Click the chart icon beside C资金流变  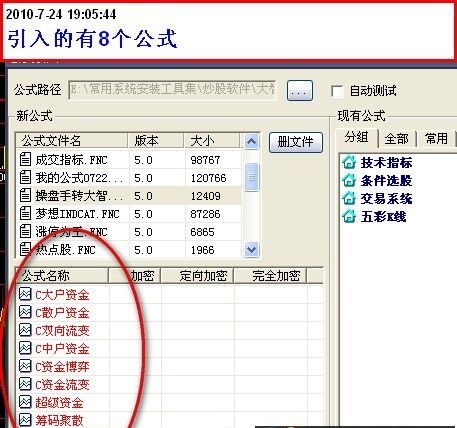pyautogui.click(x=25, y=384)
